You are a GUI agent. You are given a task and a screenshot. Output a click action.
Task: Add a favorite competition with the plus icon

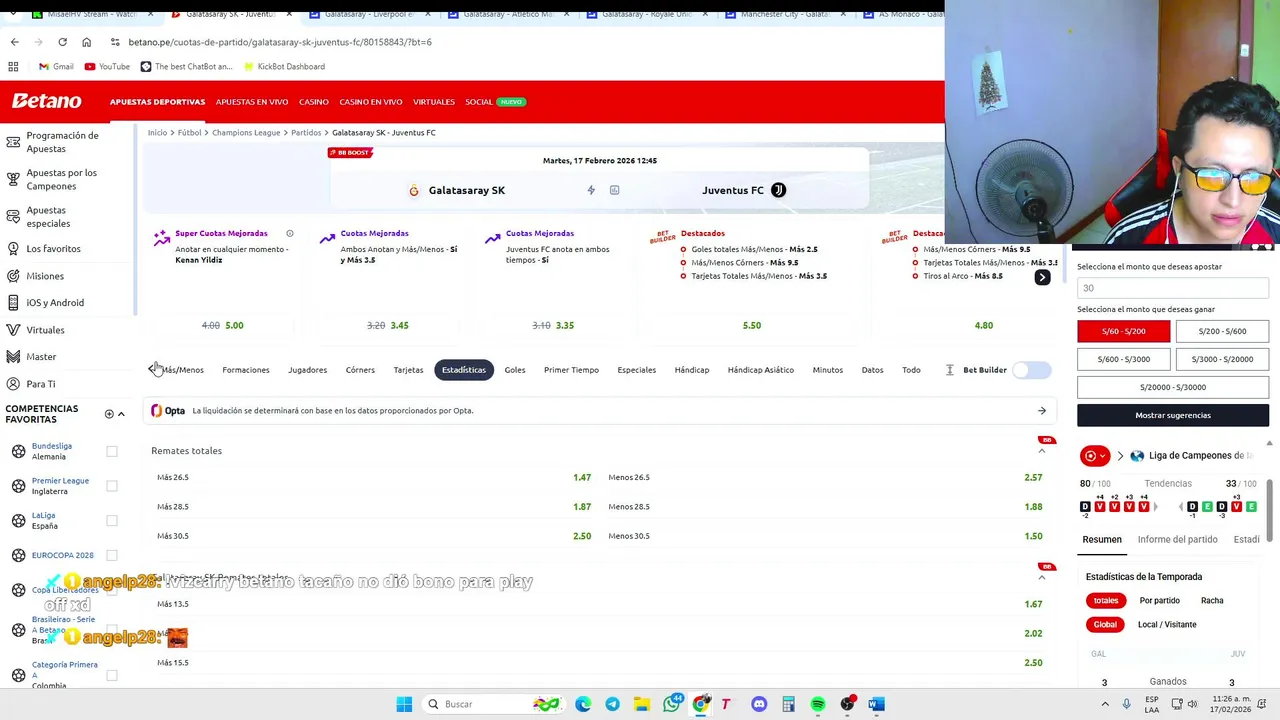[x=109, y=414]
